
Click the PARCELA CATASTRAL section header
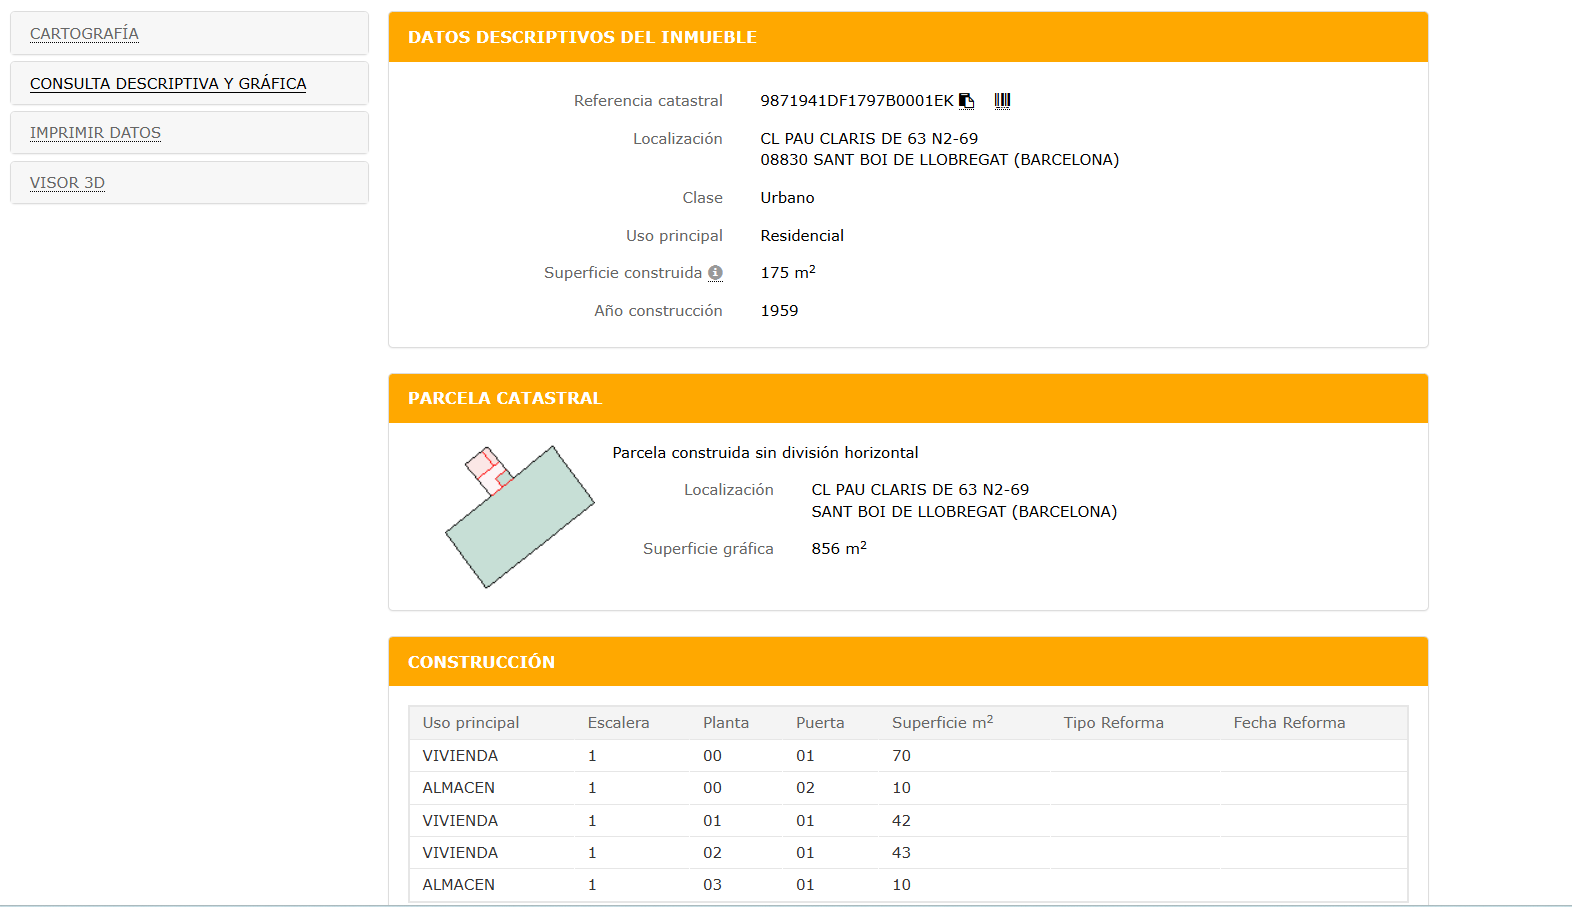(x=504, y=398)
